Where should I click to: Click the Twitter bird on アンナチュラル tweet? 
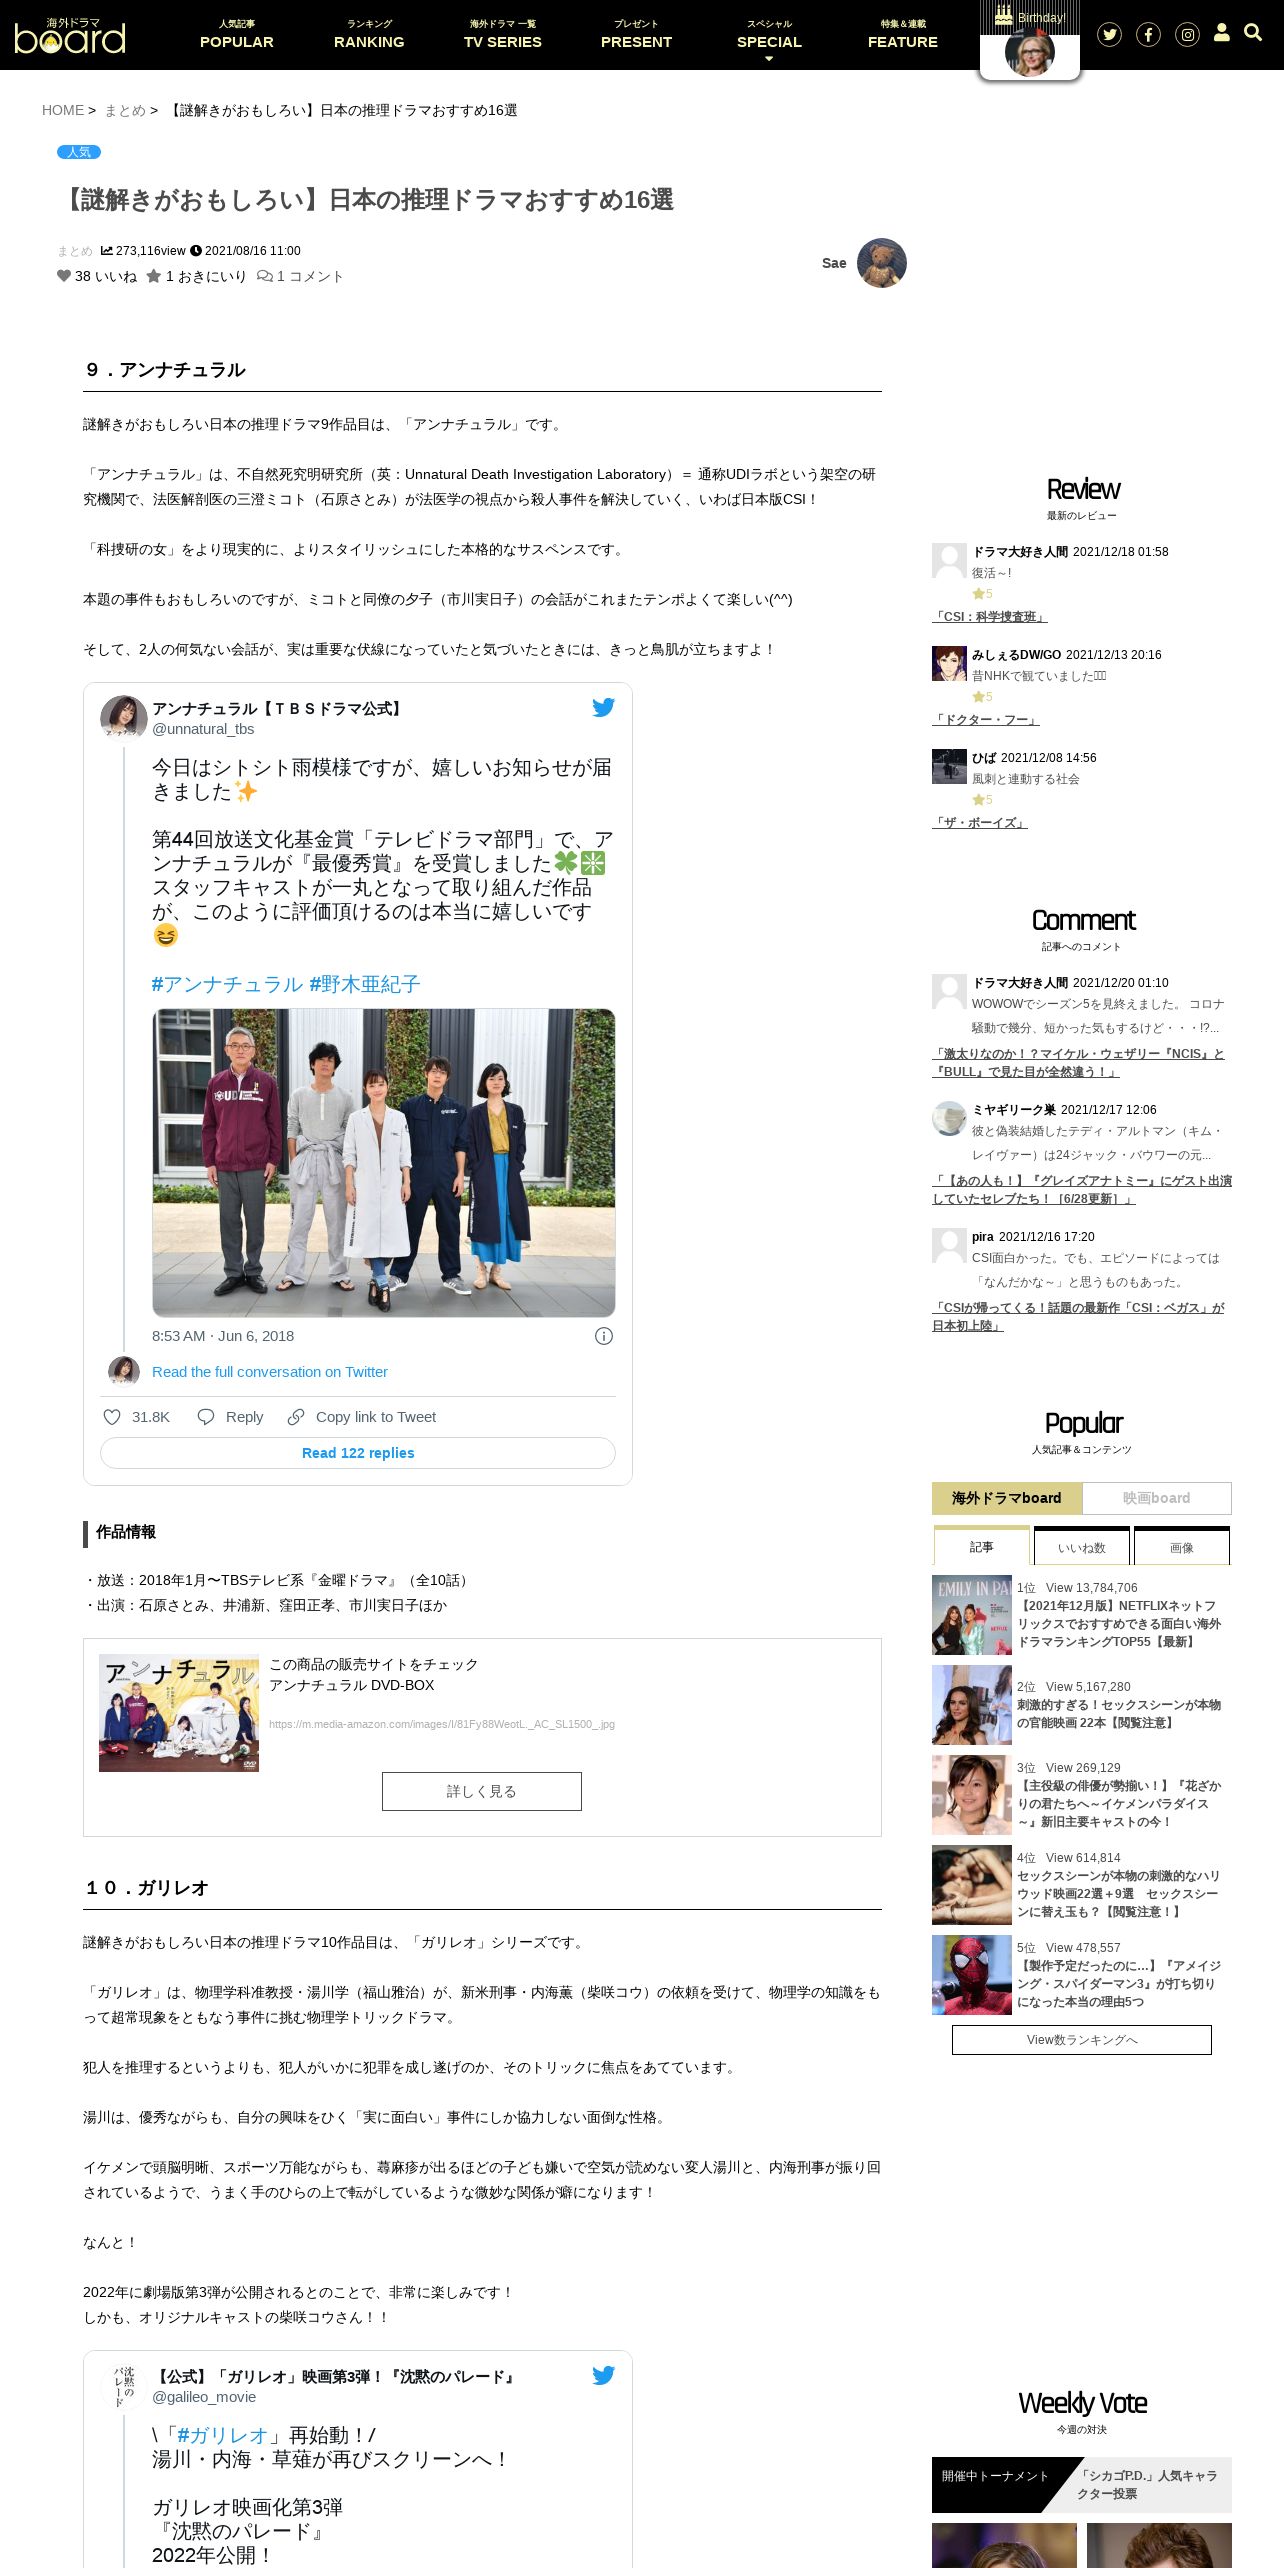[x=603, y=707]
